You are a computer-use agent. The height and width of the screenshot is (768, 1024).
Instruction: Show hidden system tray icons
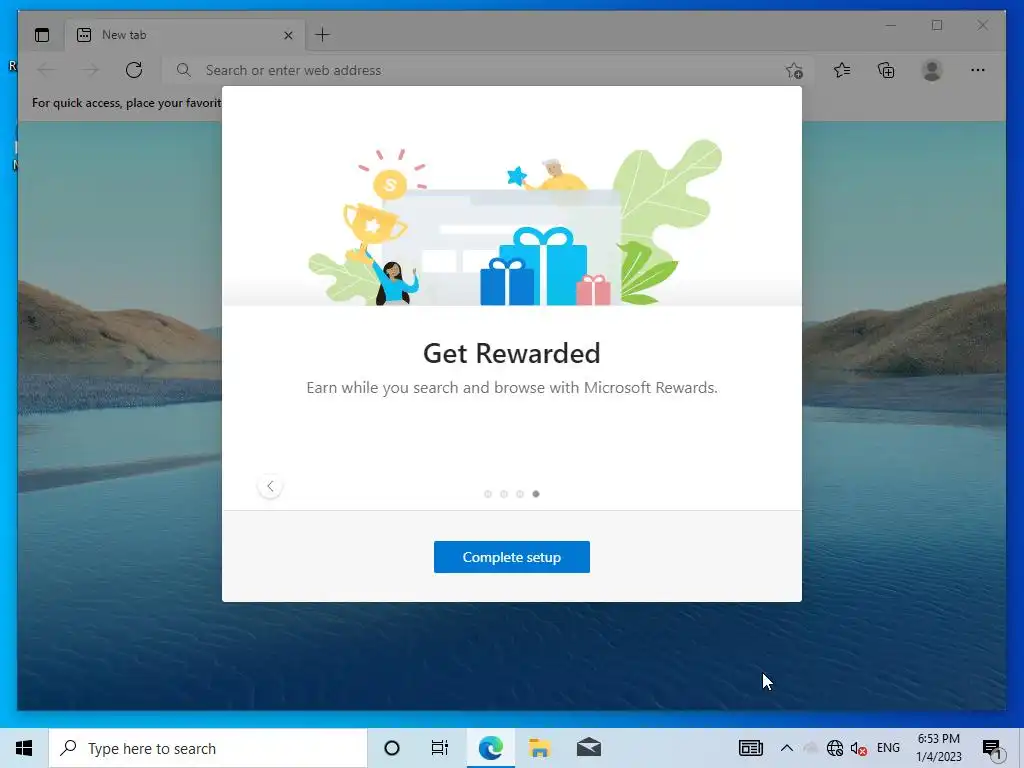point(787,748)
